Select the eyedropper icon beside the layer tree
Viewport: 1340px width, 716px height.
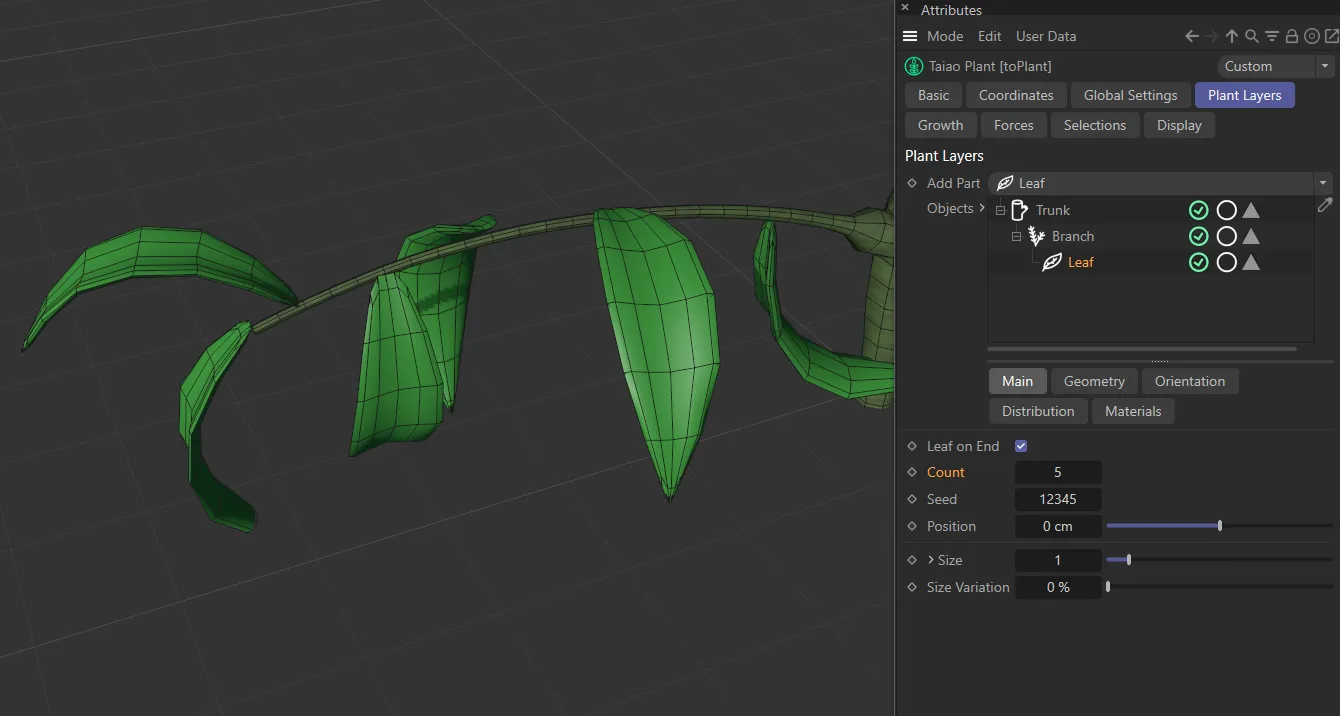(x=1325, y=205)
